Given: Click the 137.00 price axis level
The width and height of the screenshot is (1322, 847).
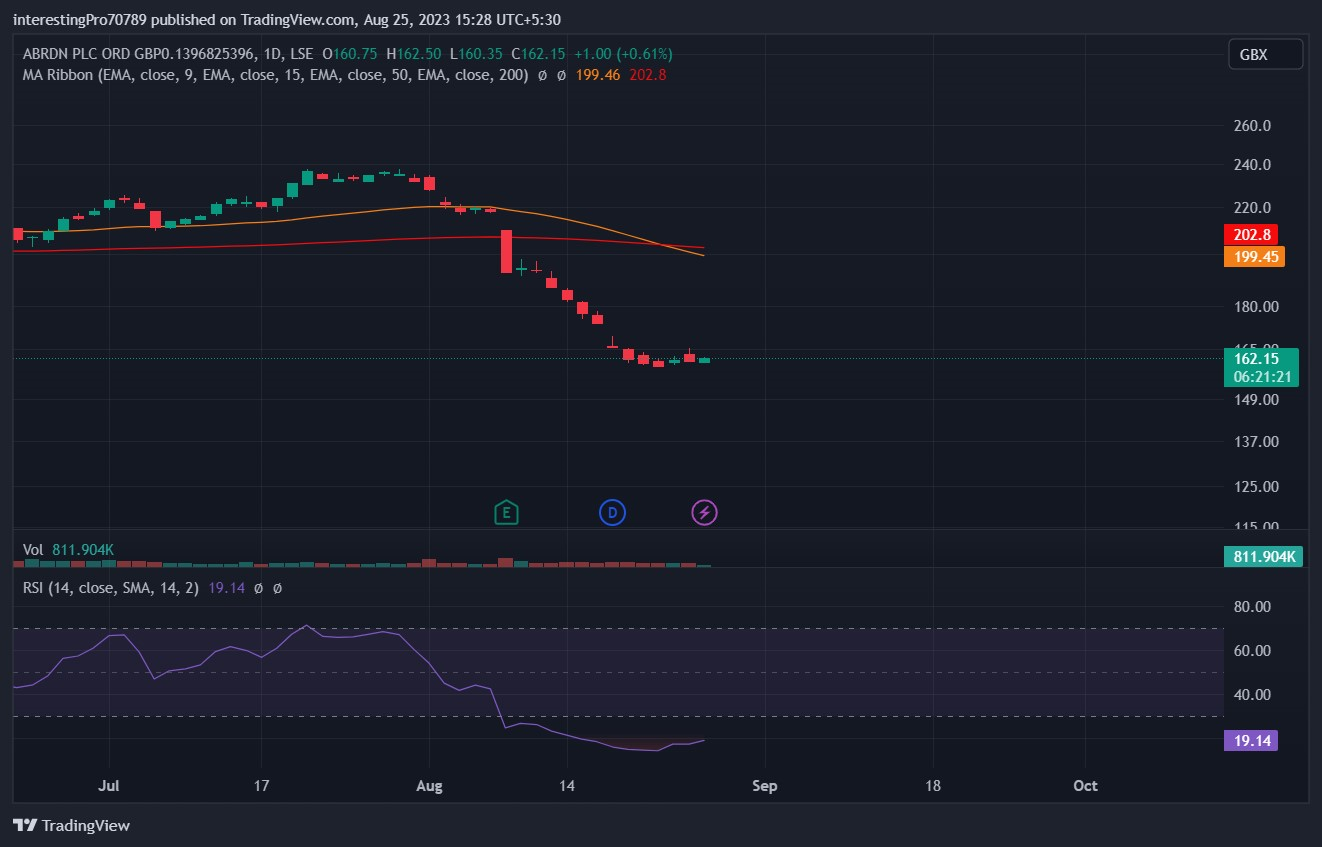Looking at the screenshot, I should (x=1256, y=442).
